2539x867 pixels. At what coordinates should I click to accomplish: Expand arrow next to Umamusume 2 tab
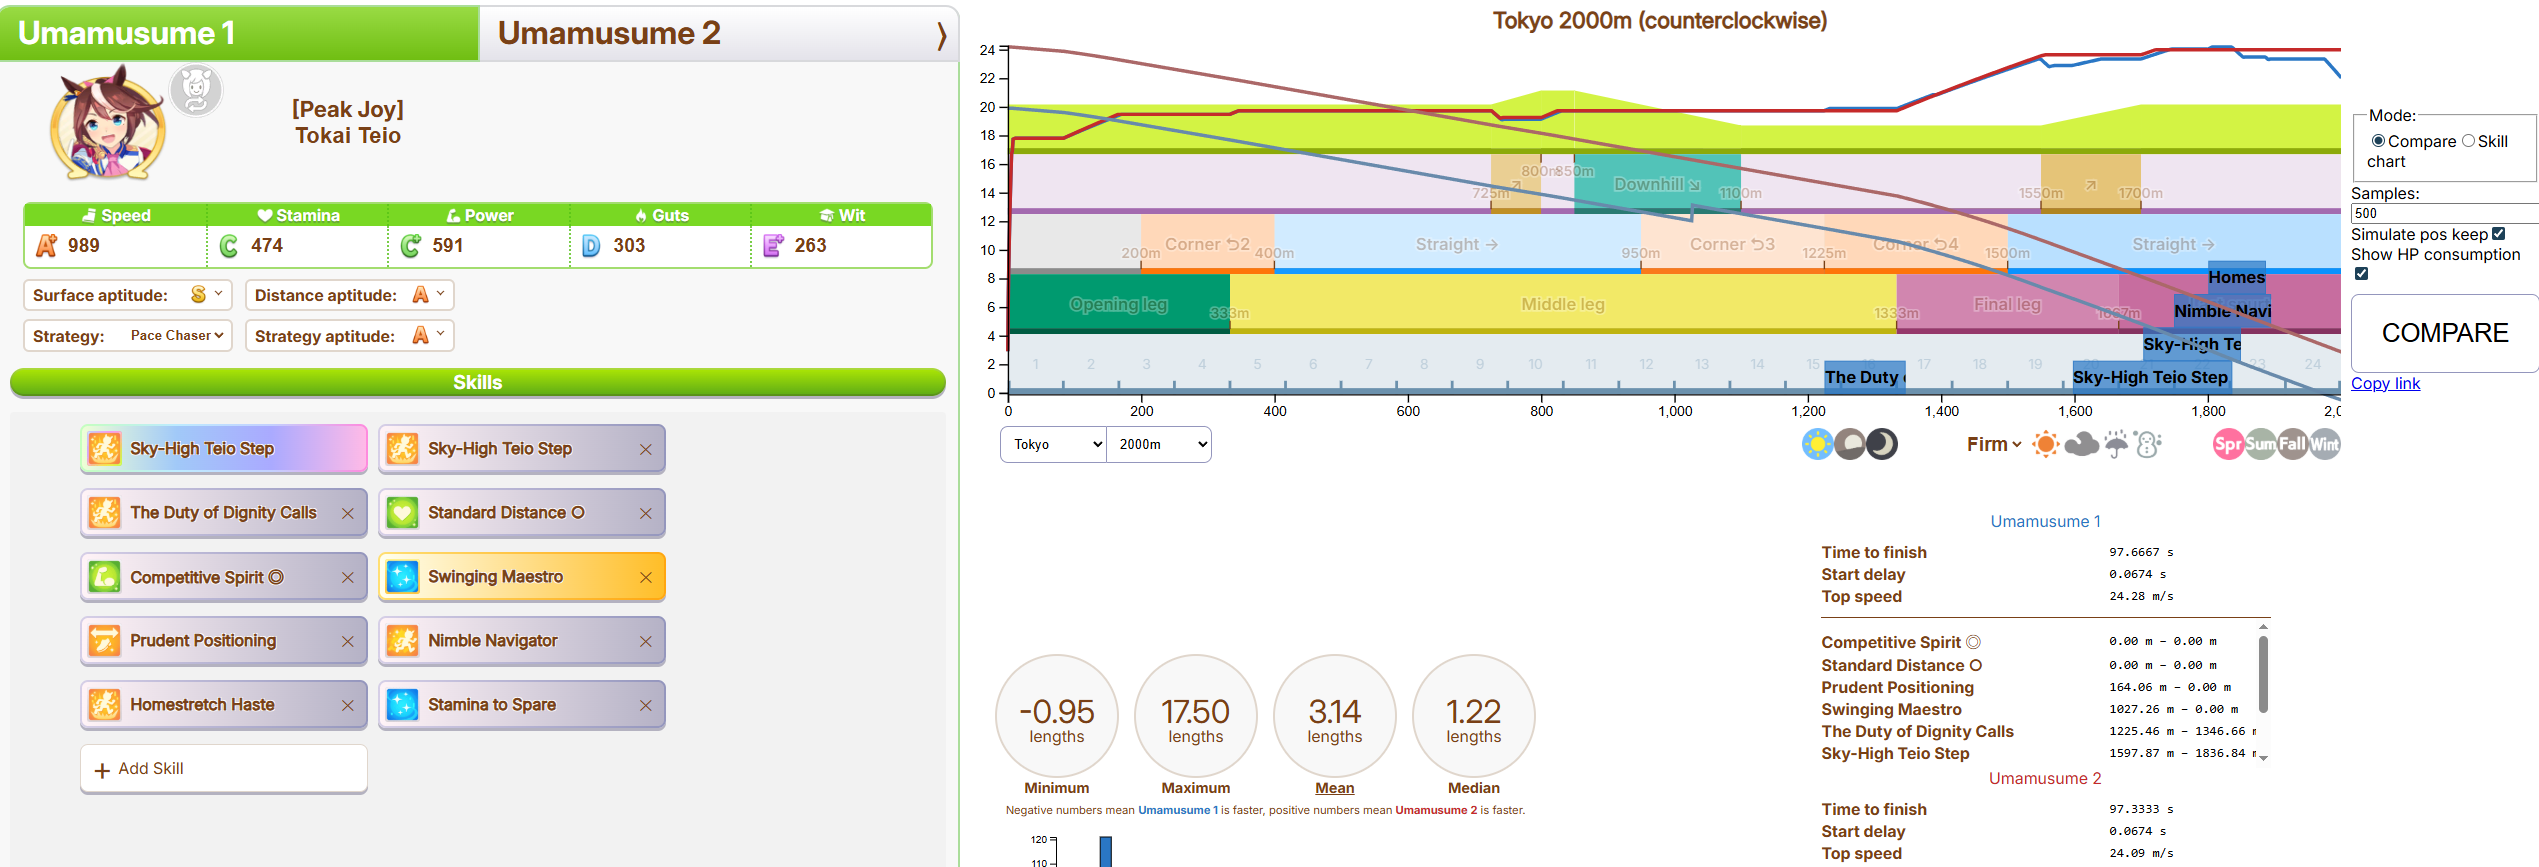click(941, 36)
